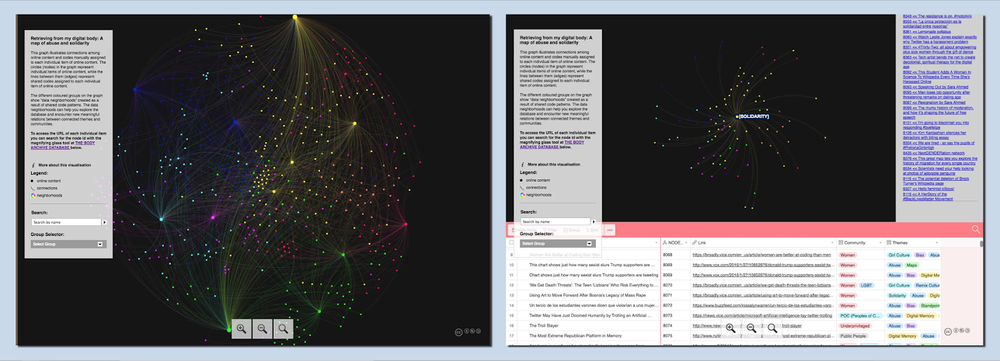Click the Maps theme tag in row 10
This screenshot has width=1000, height=361.
912,264
